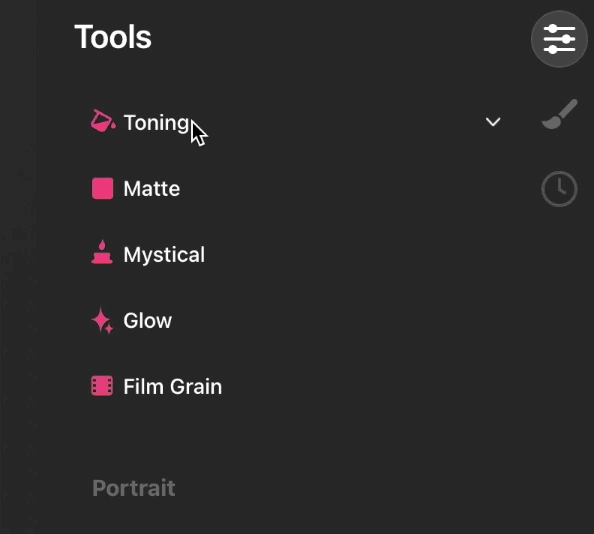The image size is (594, 534).
Task: Select the paintbrush tool icon
Action: (x=560, y=114)
